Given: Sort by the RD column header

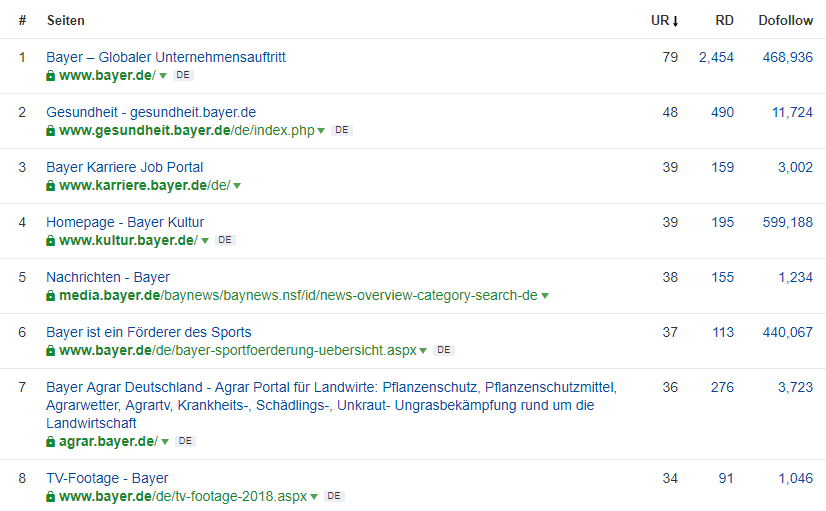Looking at the screenshot, I should click(724, 21).
